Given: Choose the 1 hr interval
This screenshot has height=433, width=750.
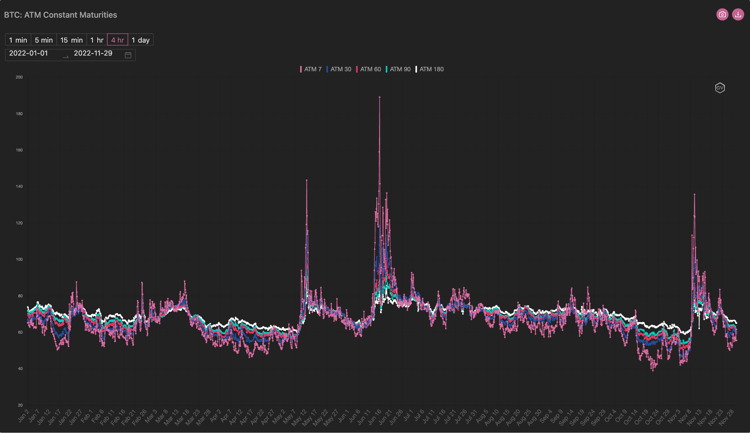Looking at the screenshot, I should point(96,40).
